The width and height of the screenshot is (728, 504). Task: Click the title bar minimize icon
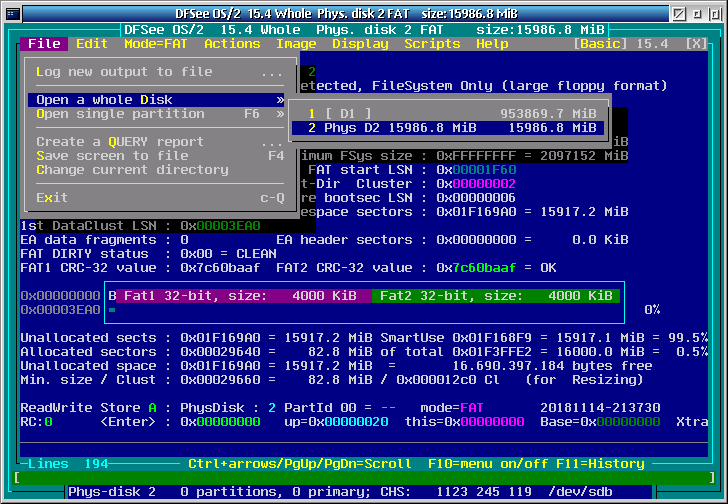[696, 14]
